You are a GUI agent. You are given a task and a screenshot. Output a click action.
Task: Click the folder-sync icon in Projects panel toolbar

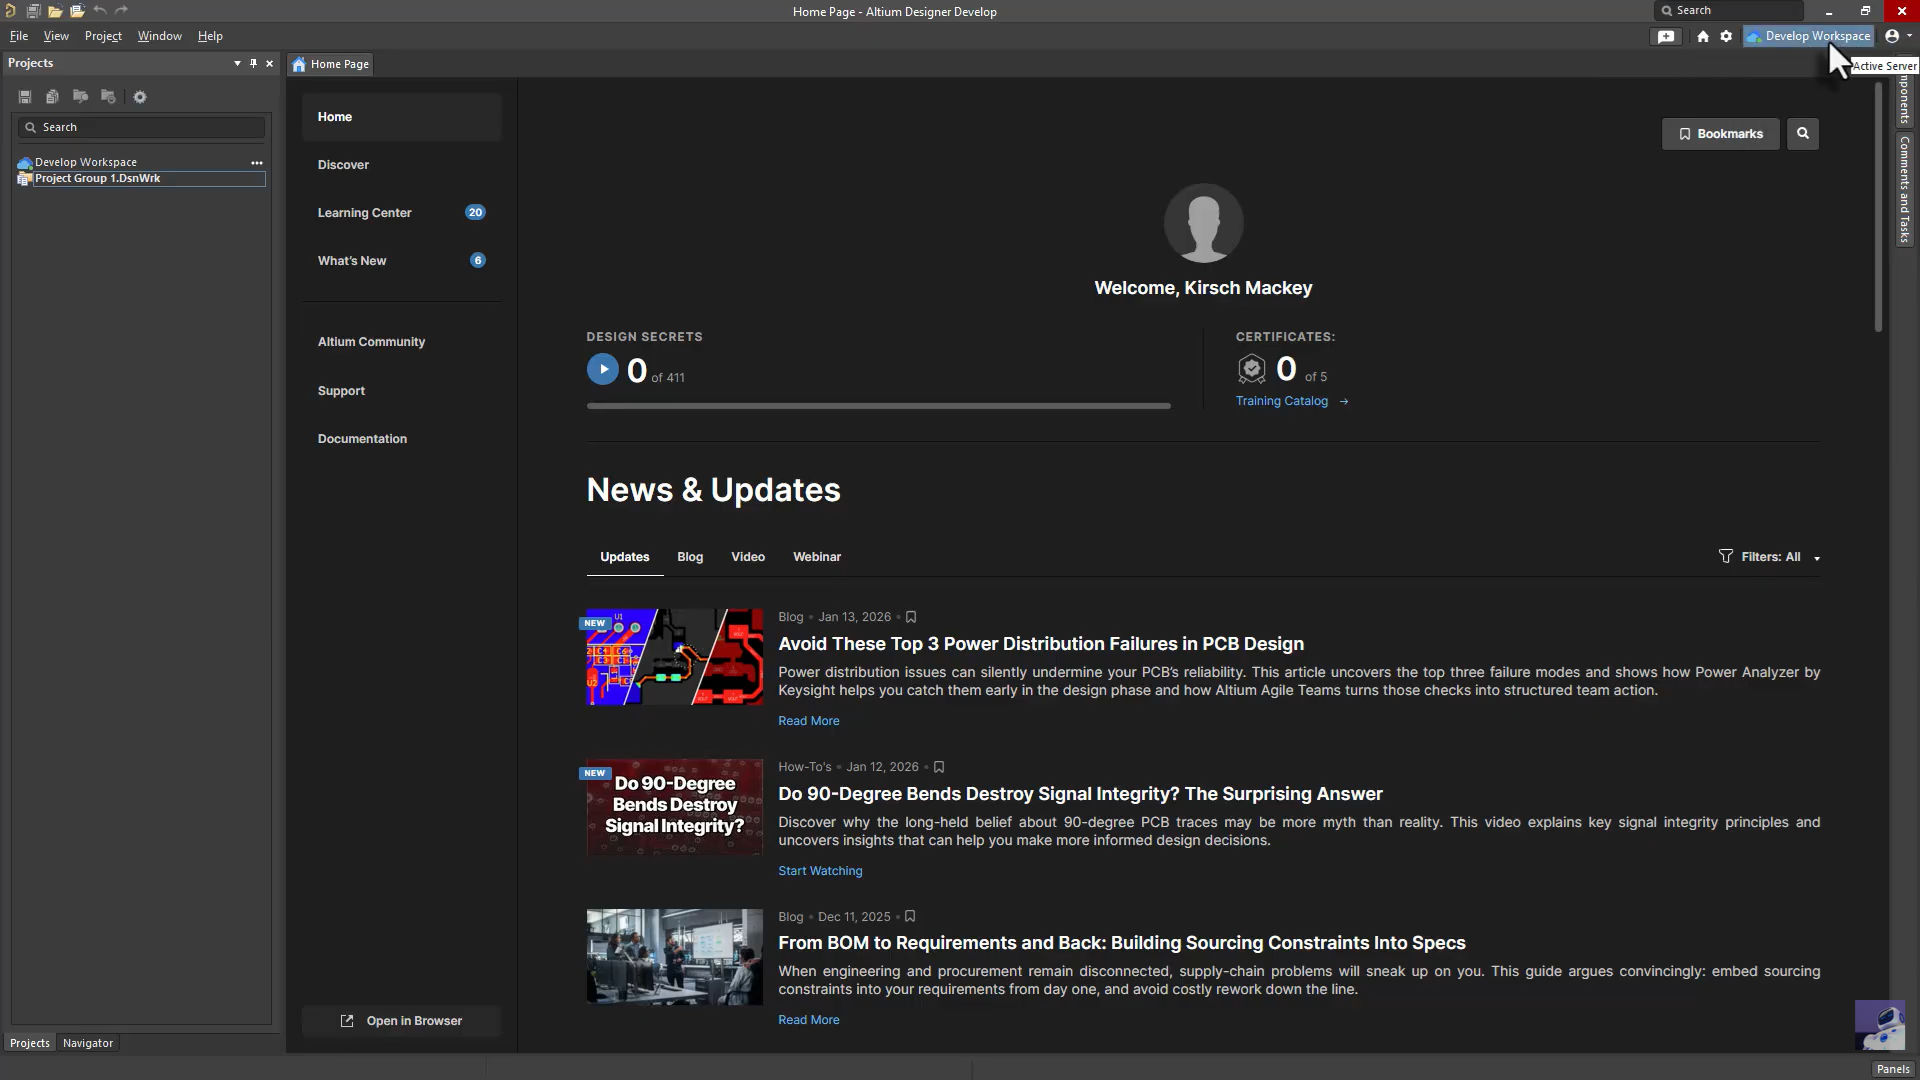pos(108,97)
